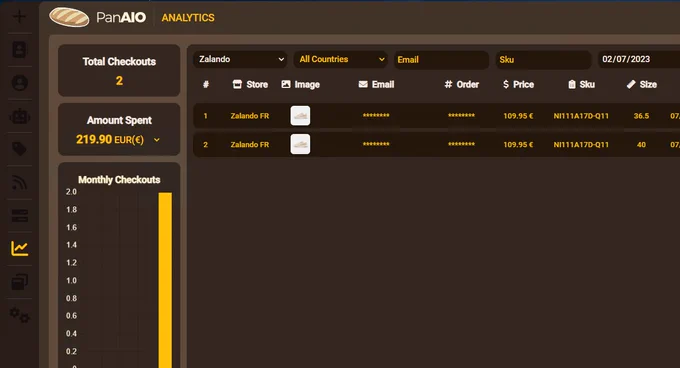Open the accounts user icon in sidebar
This screenshot has height=368, width=680.
coord(20,83)
